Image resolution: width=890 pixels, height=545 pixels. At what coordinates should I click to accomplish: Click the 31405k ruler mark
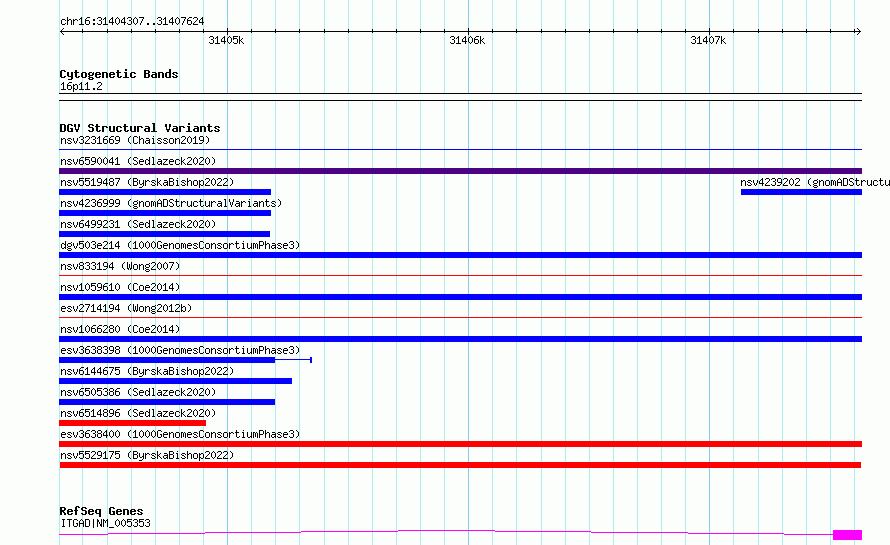(x=226, y=40)
